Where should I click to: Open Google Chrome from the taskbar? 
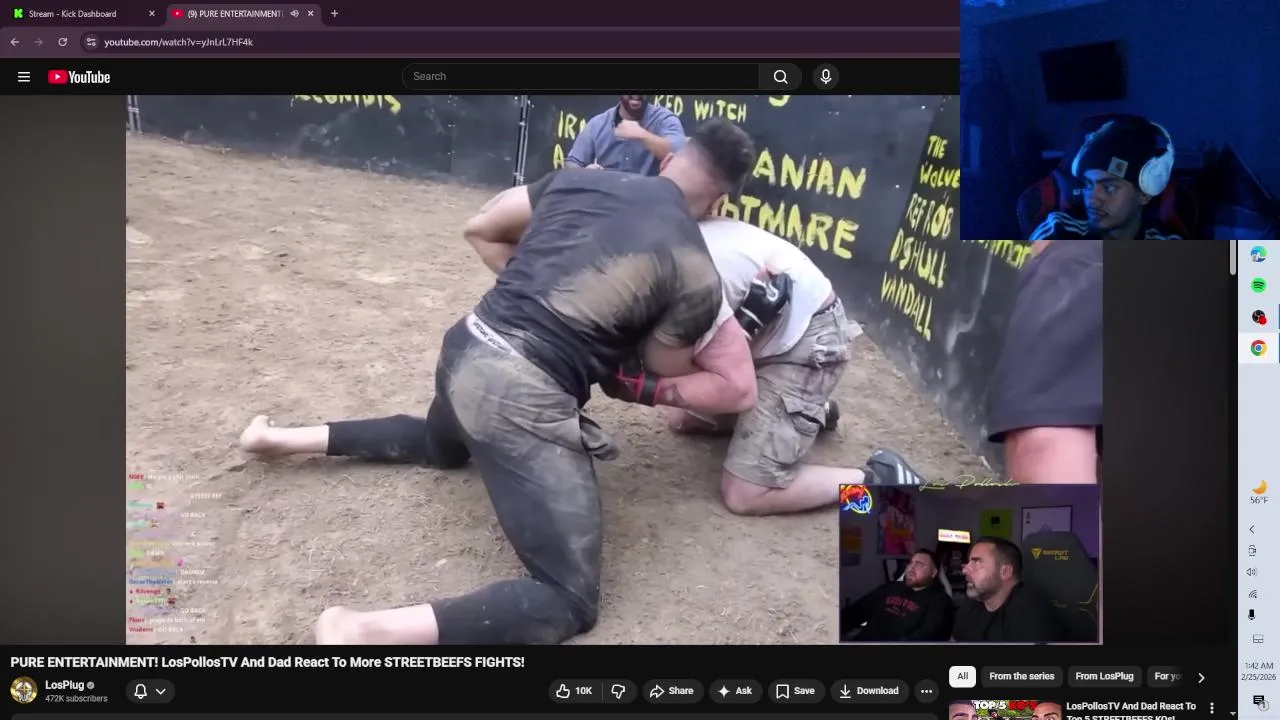(x=1258, y=348)
